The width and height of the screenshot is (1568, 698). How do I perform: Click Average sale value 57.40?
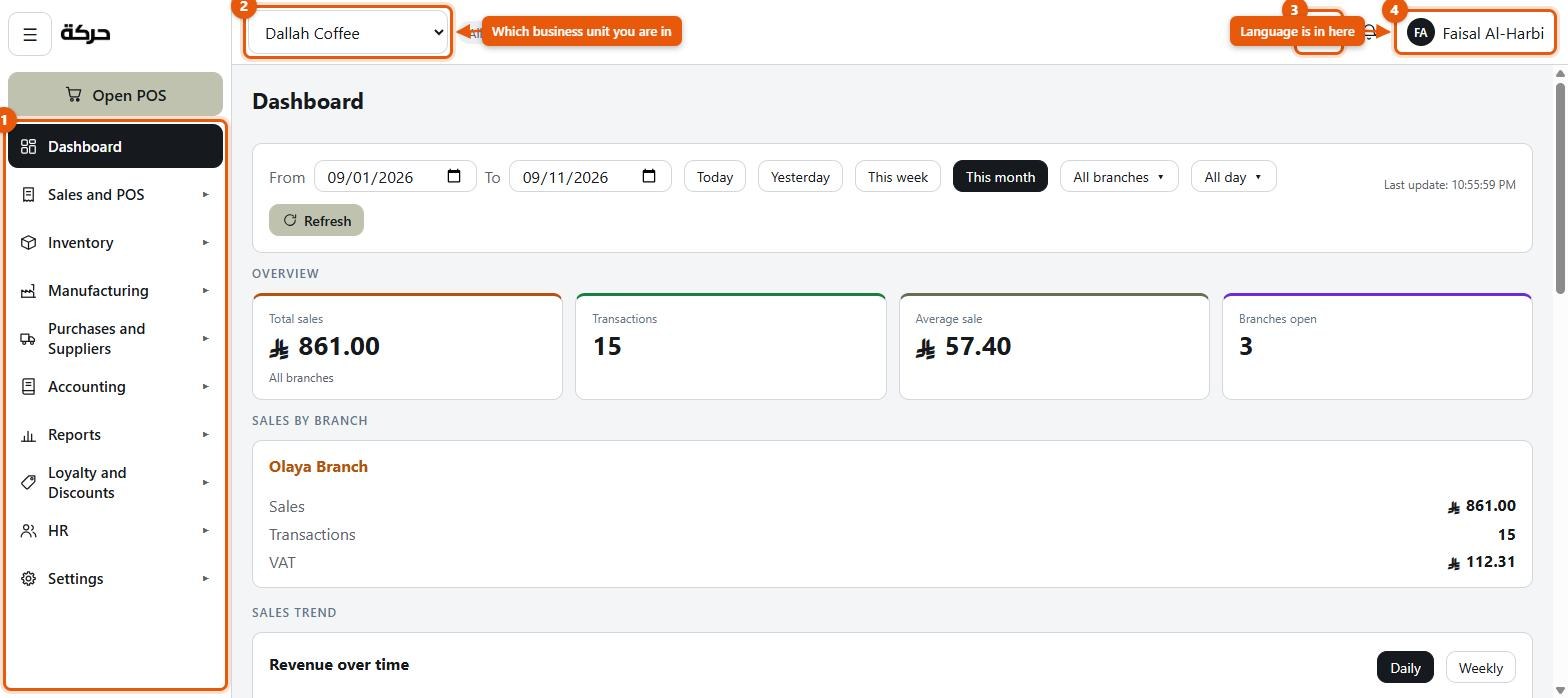963,347
